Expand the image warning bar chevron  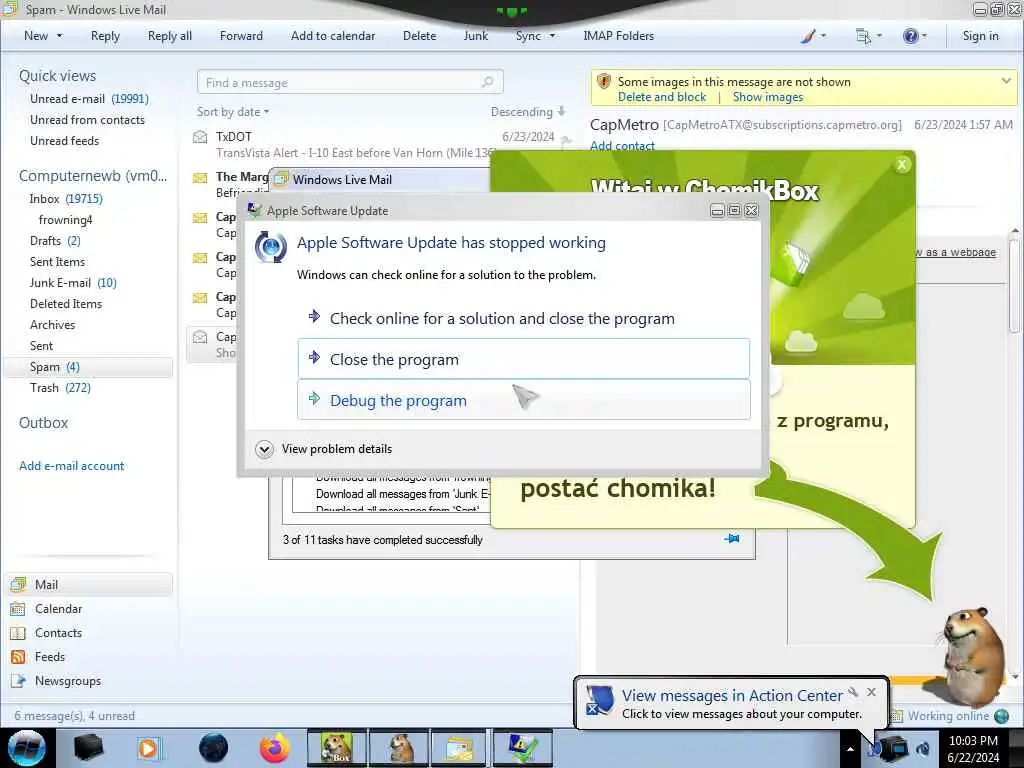(x=1006, y=81)
